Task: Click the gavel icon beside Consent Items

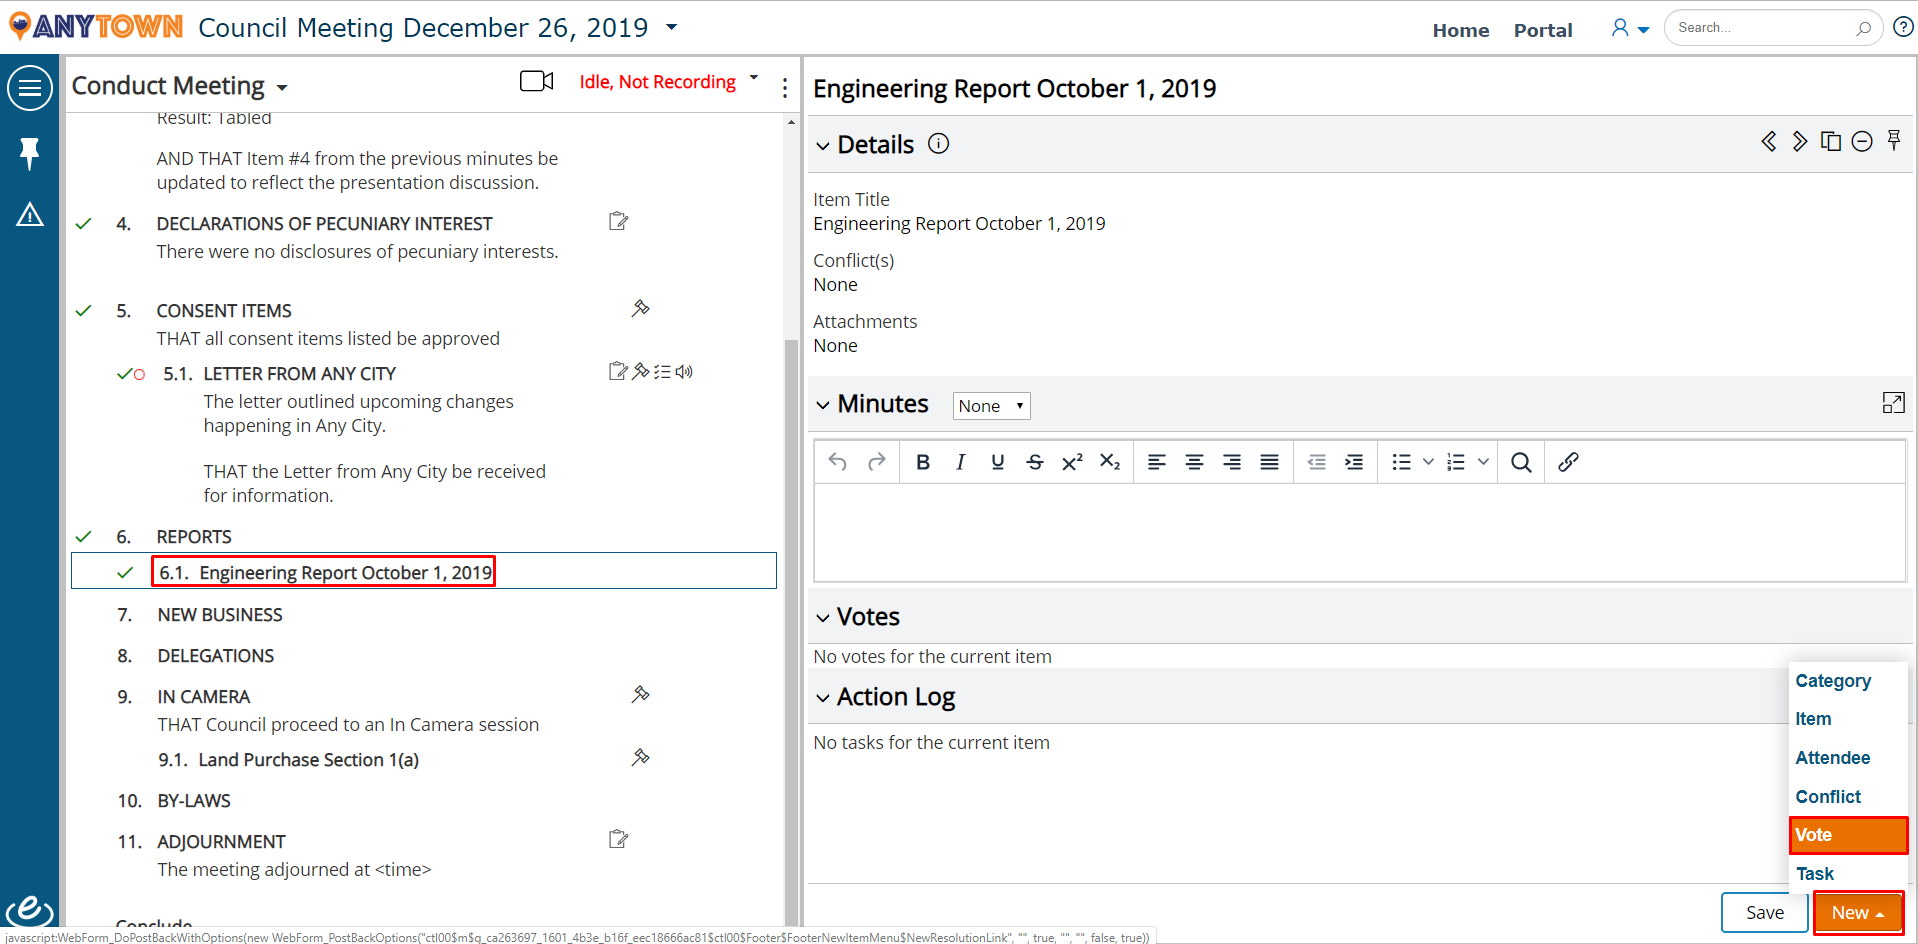Action: coord(641,308)
